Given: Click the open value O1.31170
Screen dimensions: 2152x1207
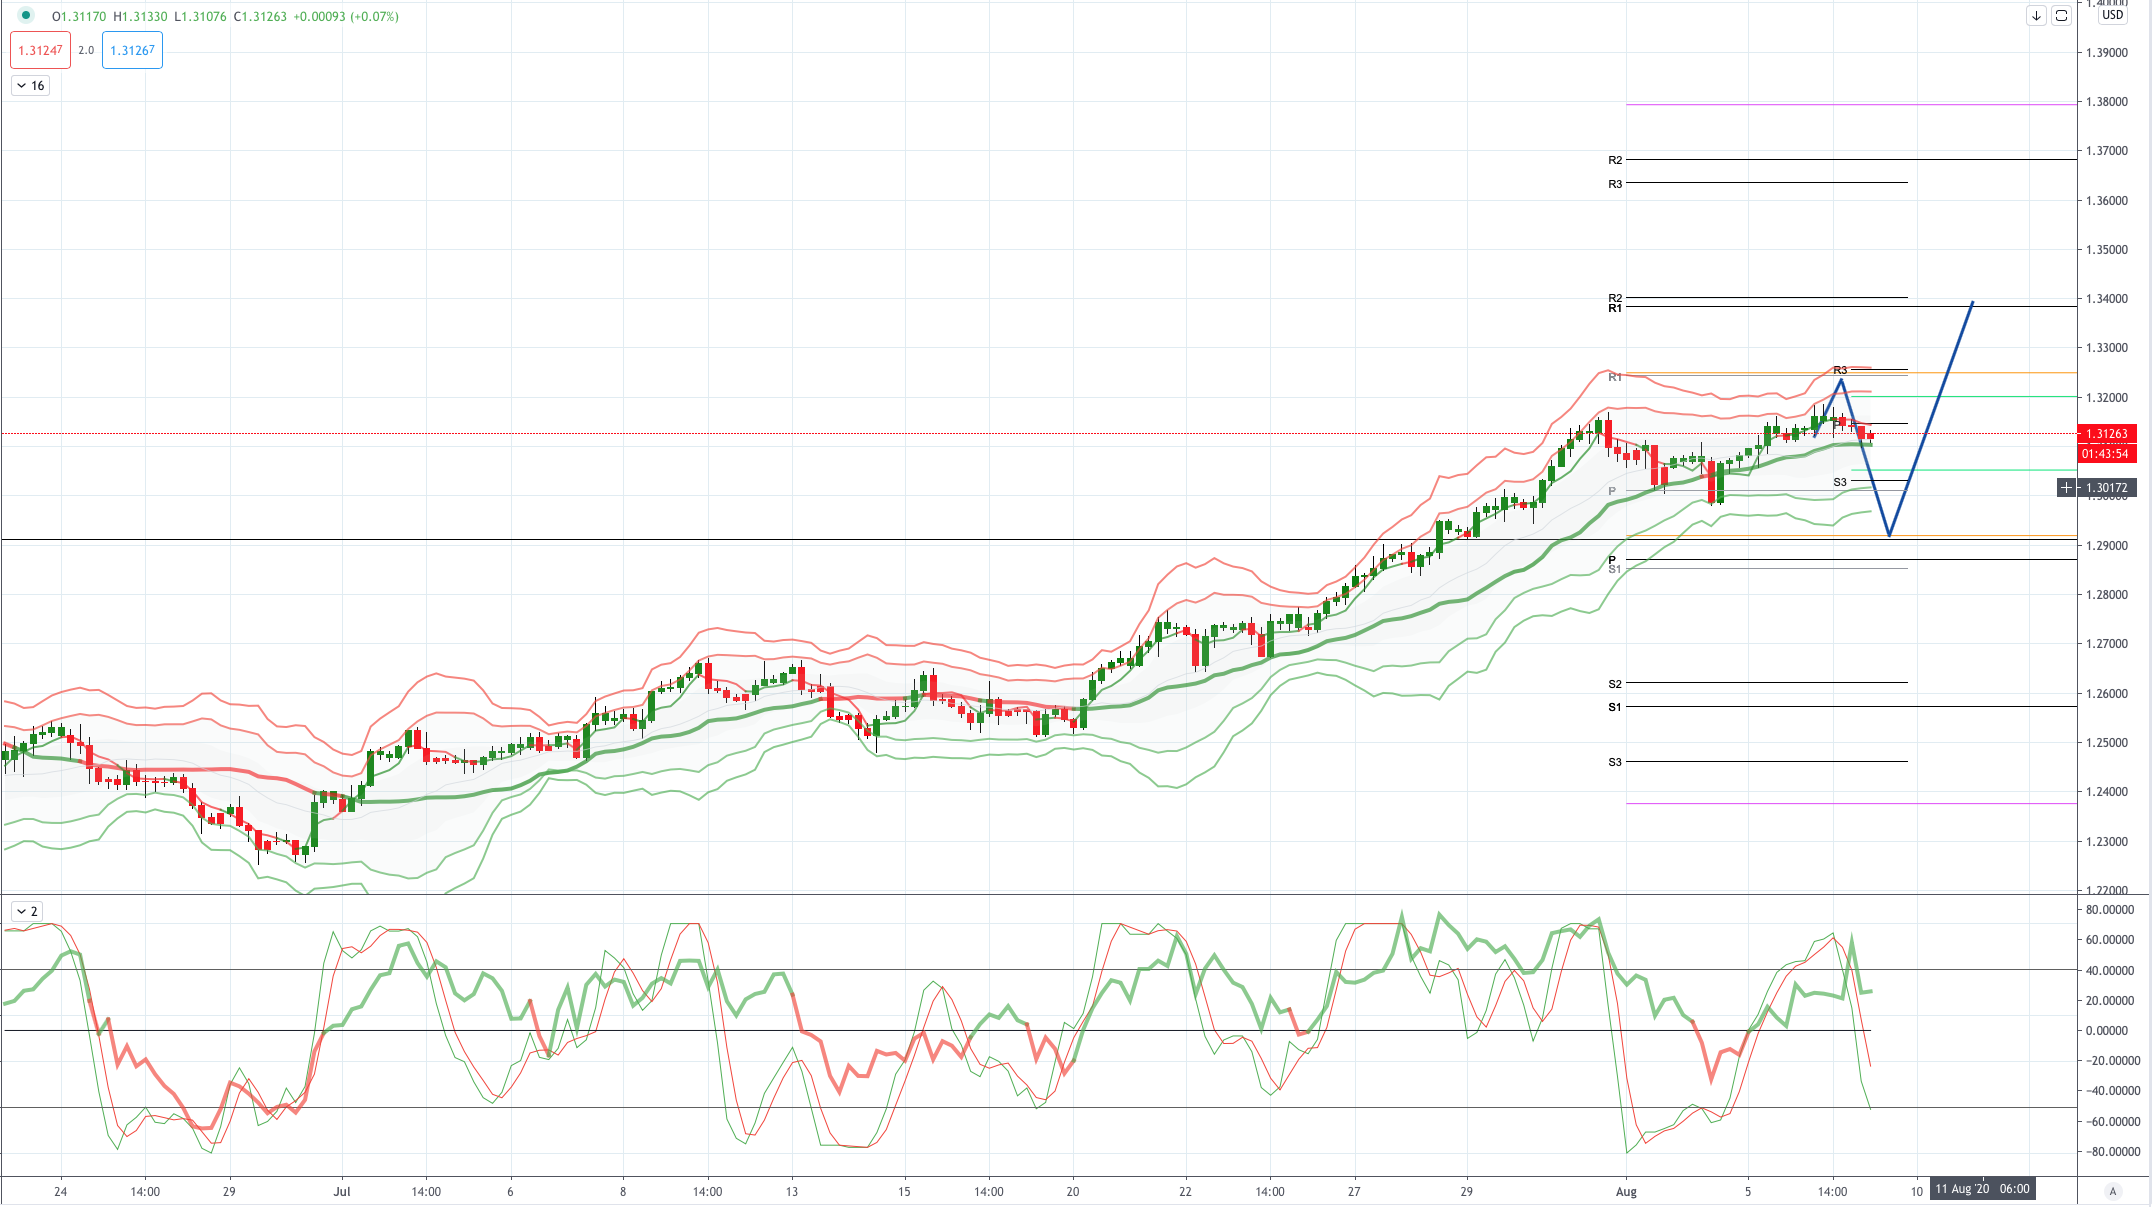Looking at the screenshot, I should (x=79, y=17).
